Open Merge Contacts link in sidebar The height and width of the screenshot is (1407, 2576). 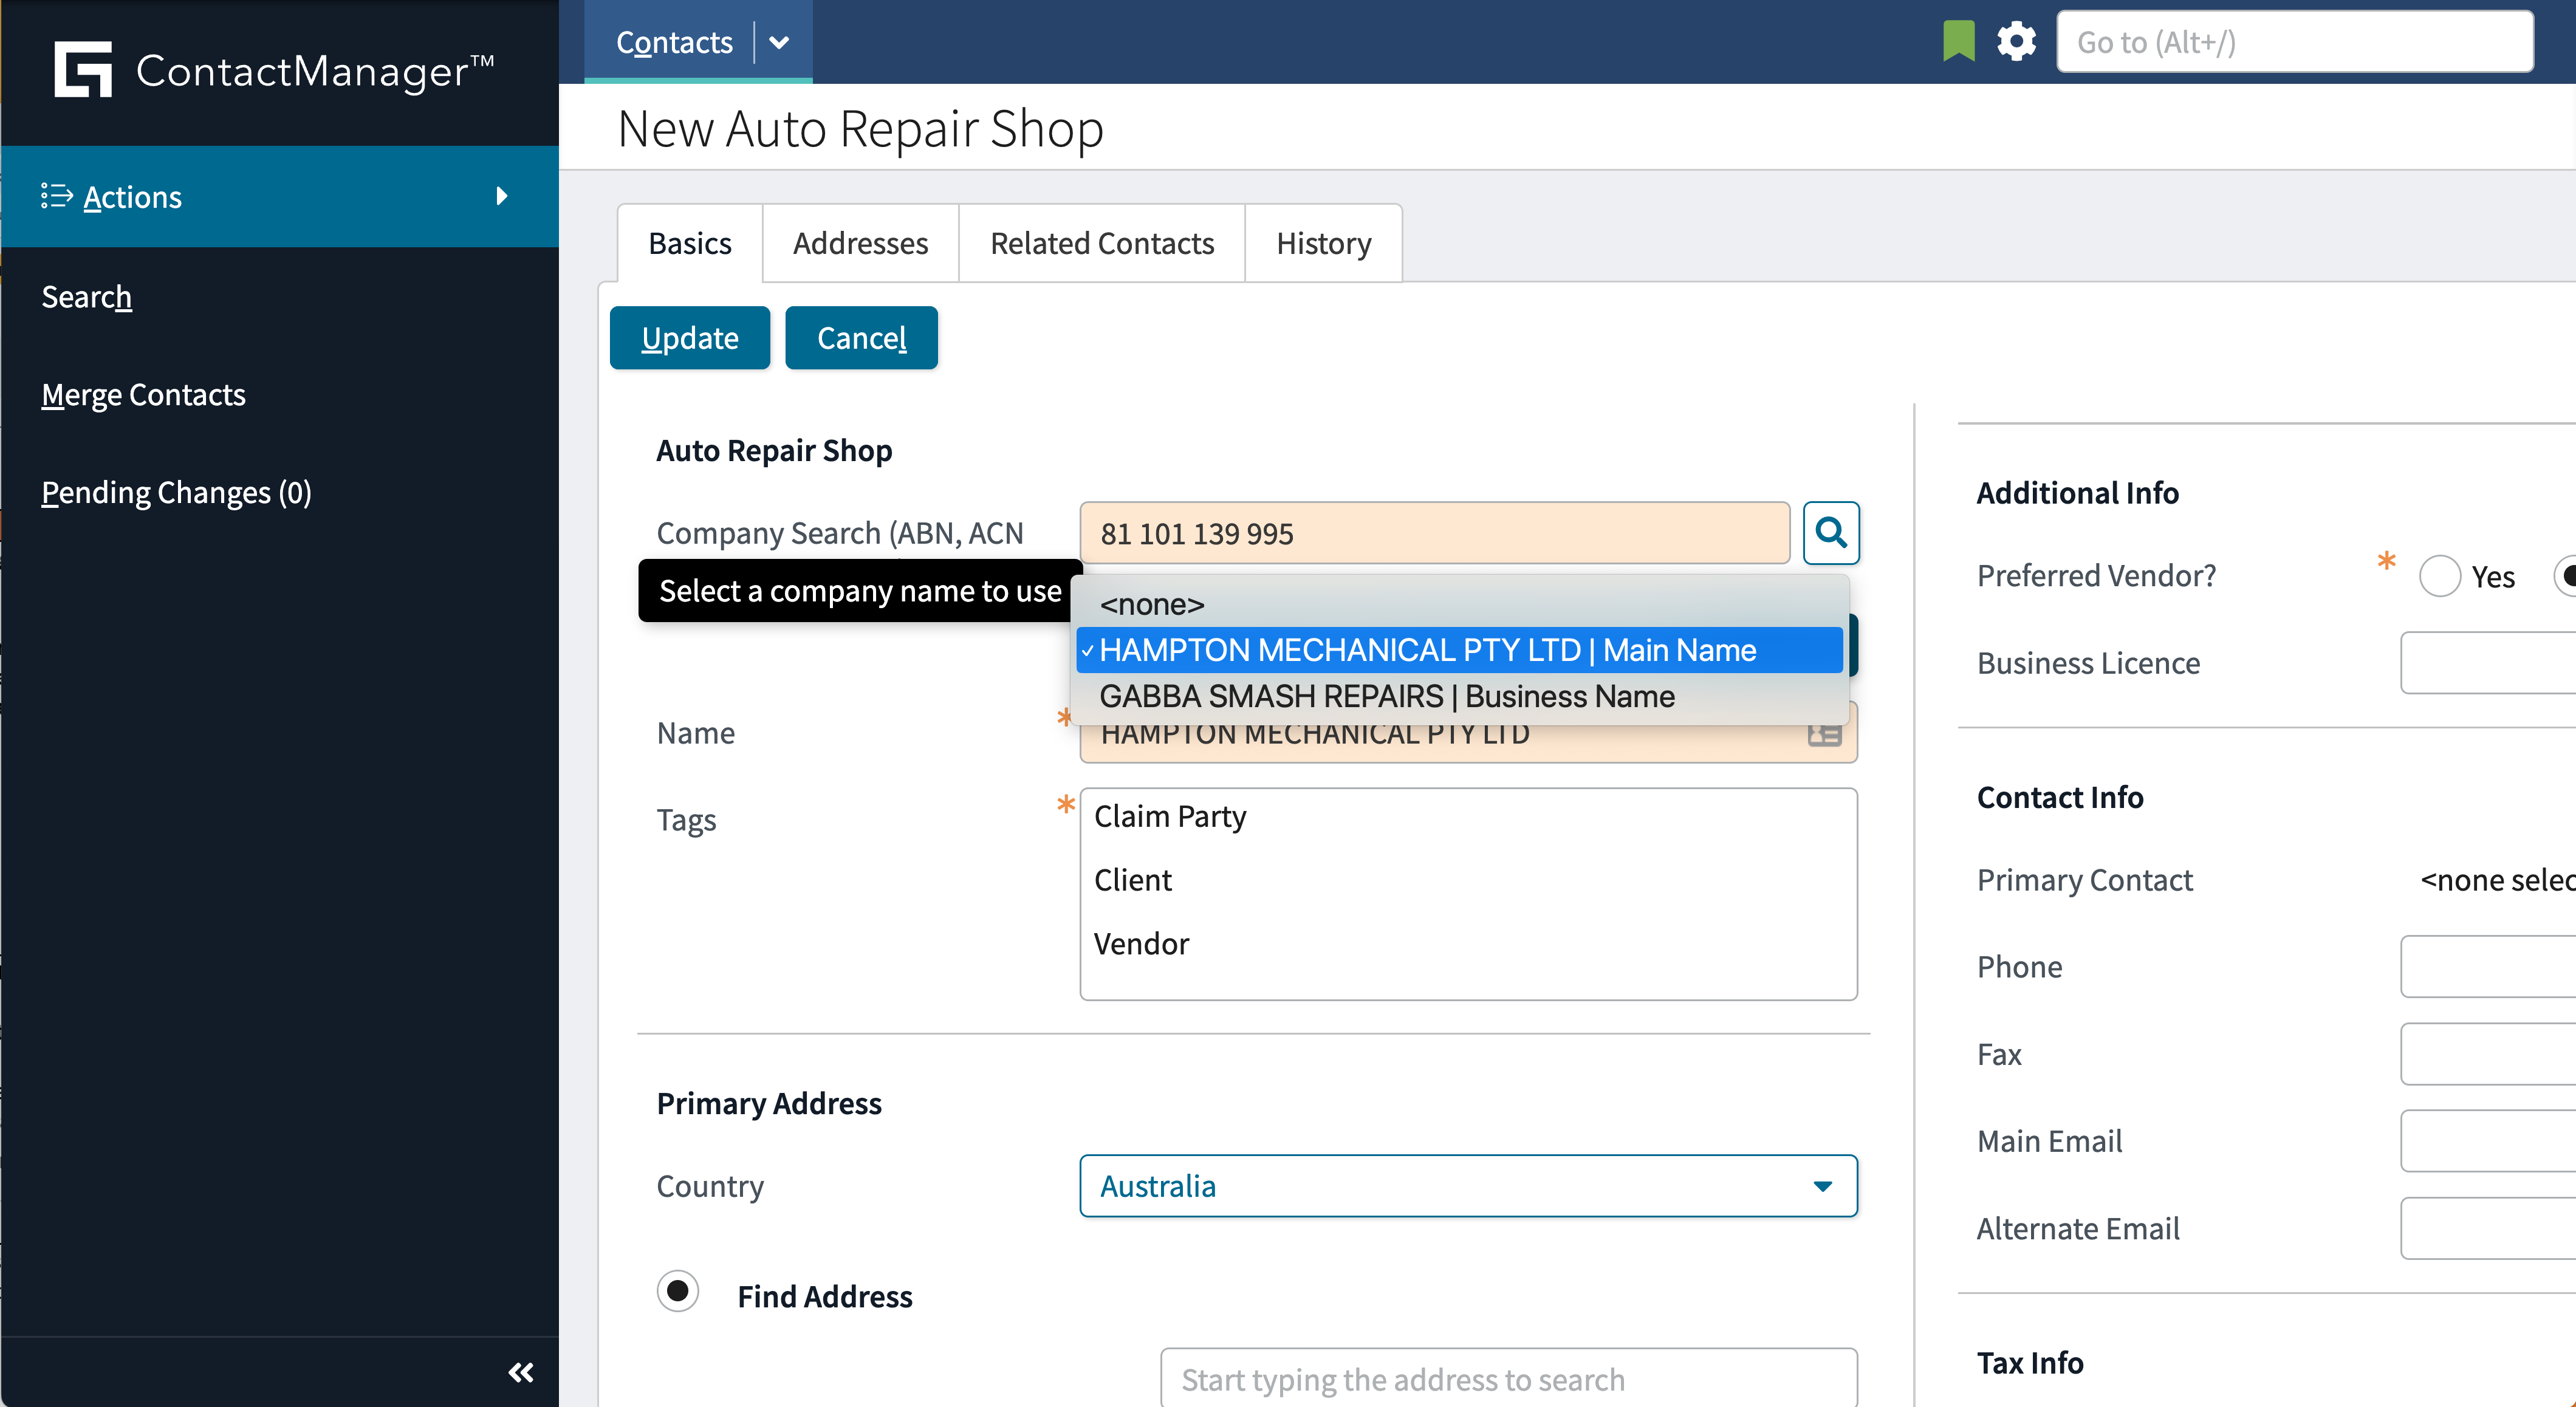pos(143,395)
